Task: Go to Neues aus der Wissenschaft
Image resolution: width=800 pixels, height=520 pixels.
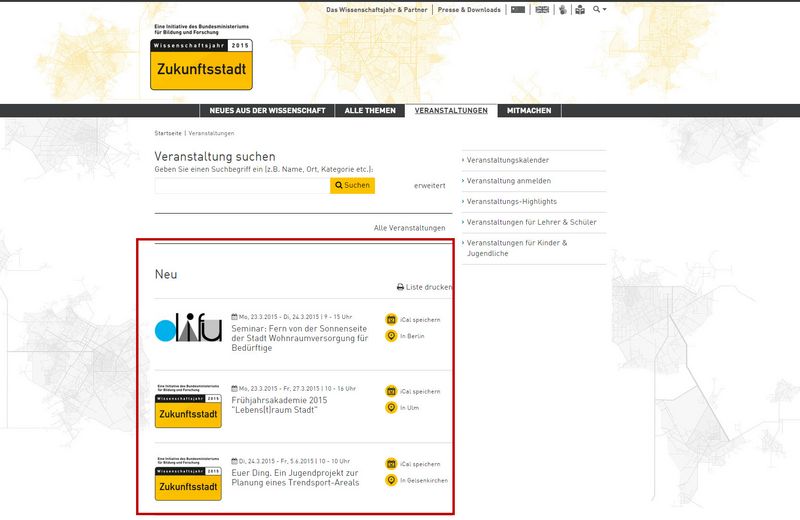Action: pyautogui.click(x=267, y=111)
